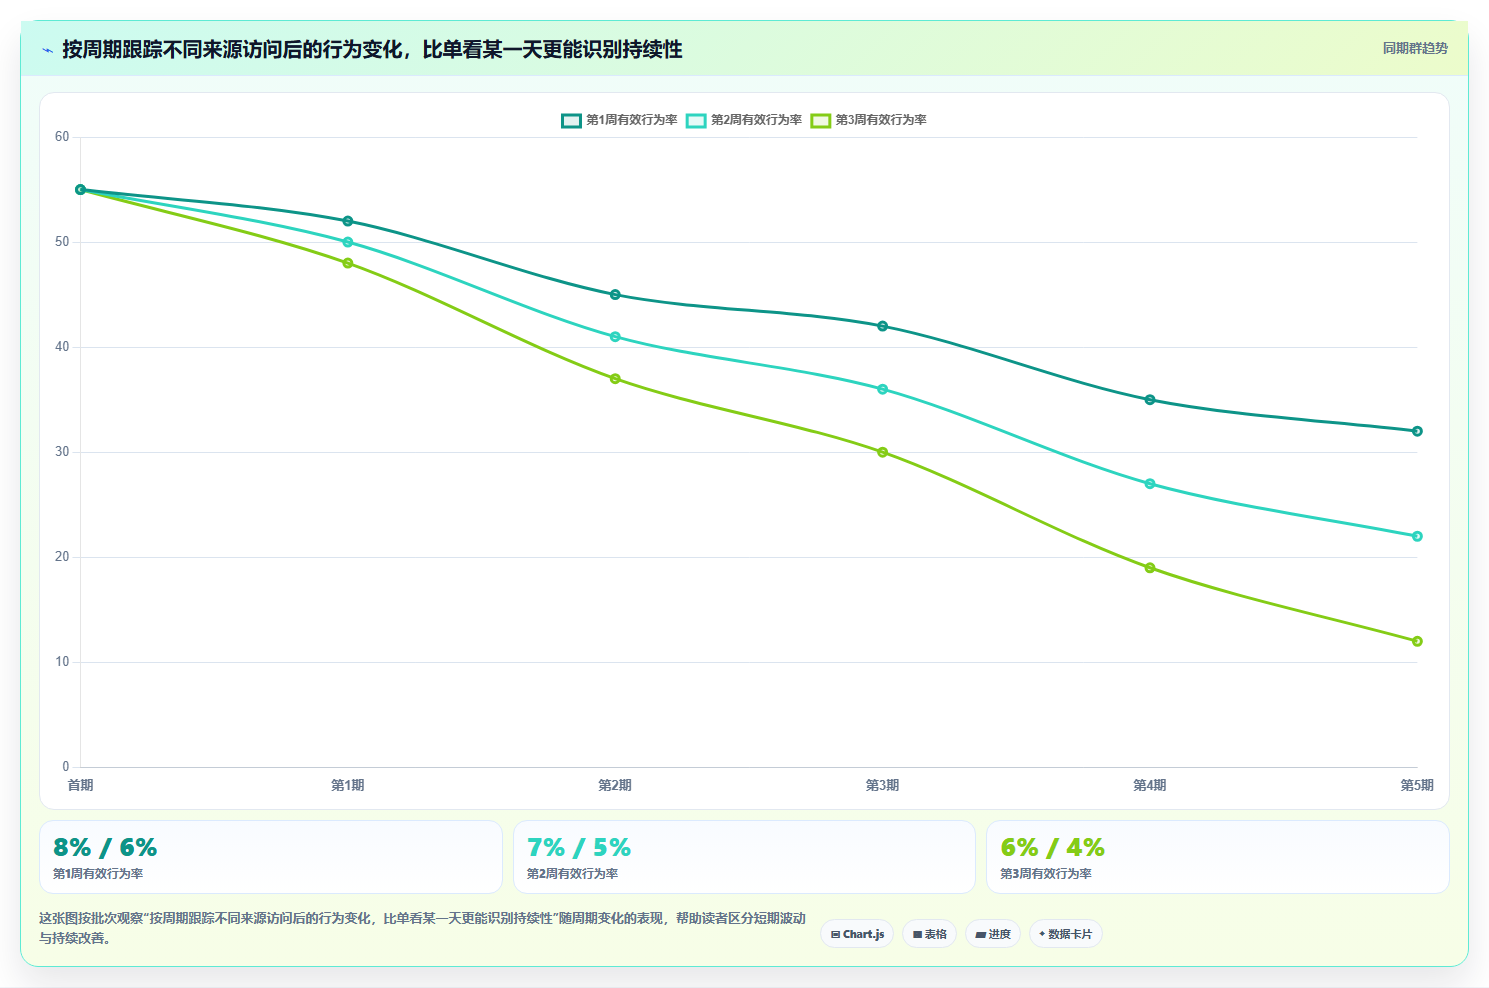Click green point at 第4期 value 19
Viewport: 1489px width, 988px height.
point(1150,568)
